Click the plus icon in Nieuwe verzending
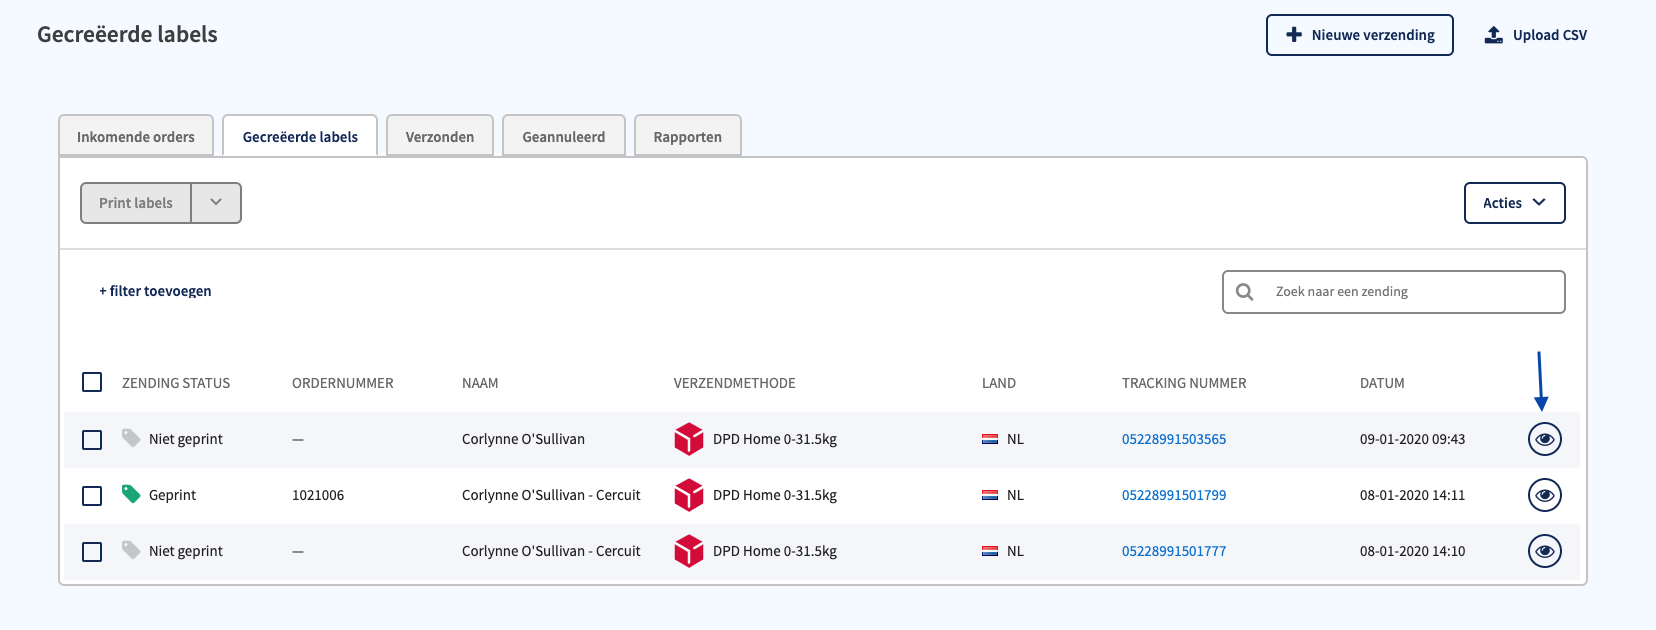This screenshot has width=1656, height=630. [1294, 35]
